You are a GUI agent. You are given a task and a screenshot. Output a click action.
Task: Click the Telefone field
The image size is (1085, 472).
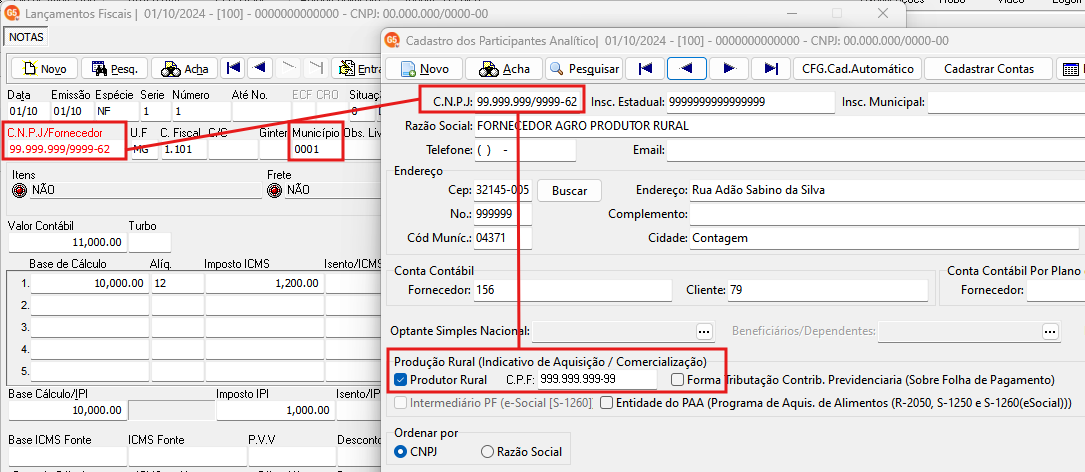point(525,150)
